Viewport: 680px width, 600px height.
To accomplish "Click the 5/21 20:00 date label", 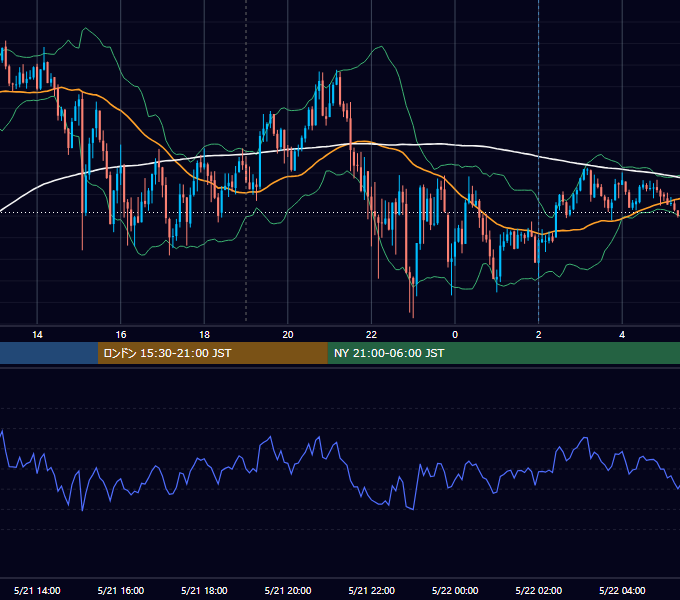I will click(x=288, y=590).
